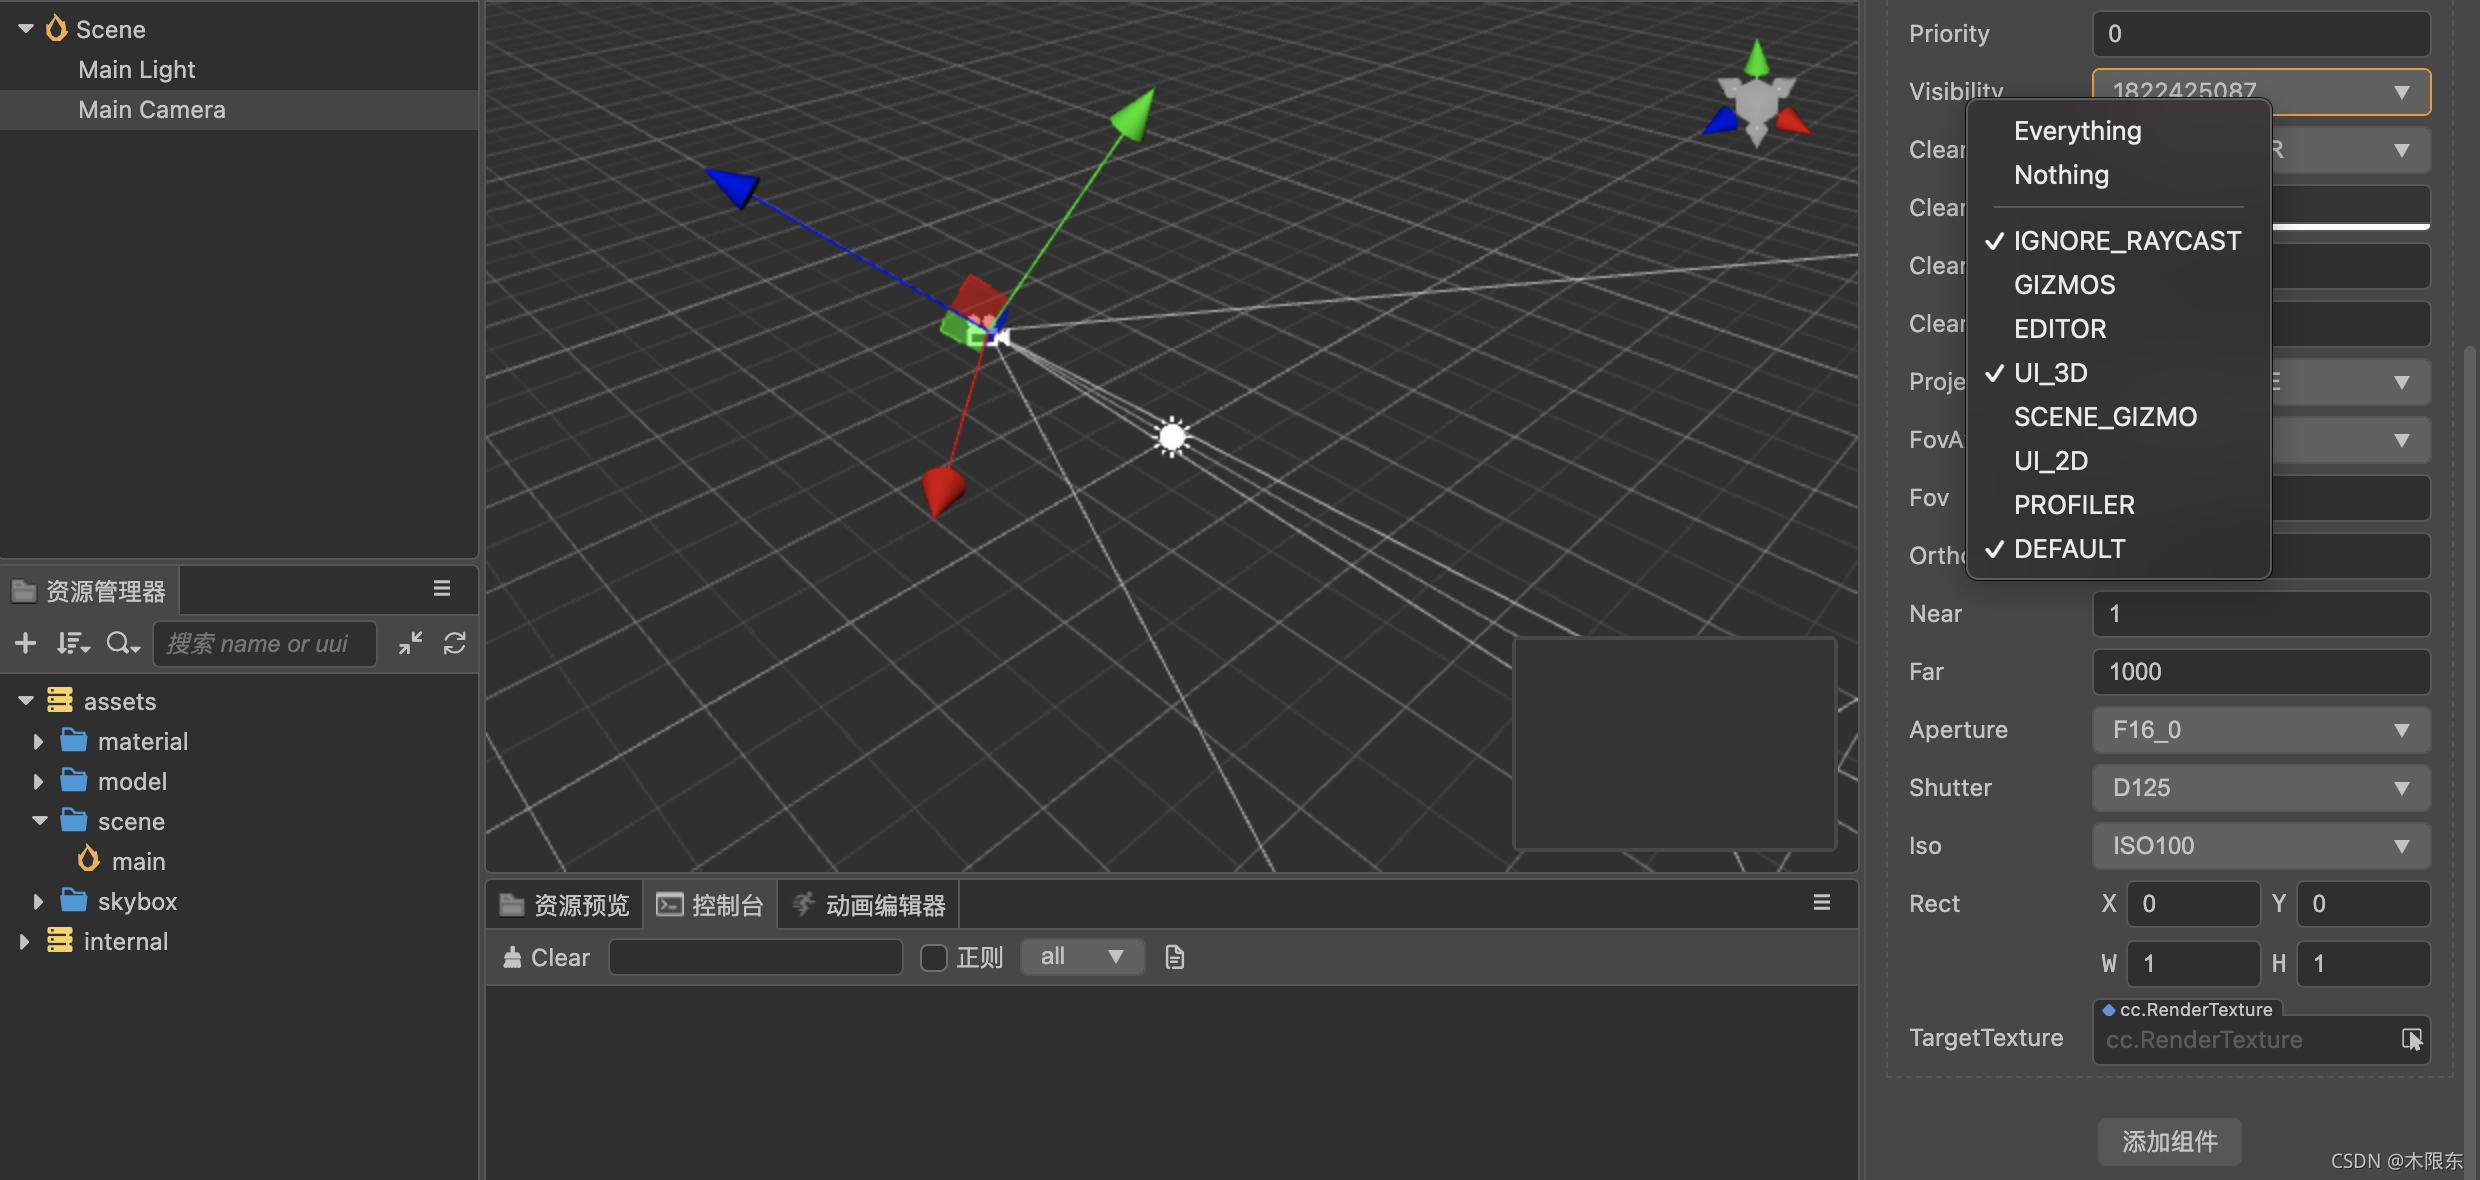
Task: Expand the material folder
Action: (38, 741)
